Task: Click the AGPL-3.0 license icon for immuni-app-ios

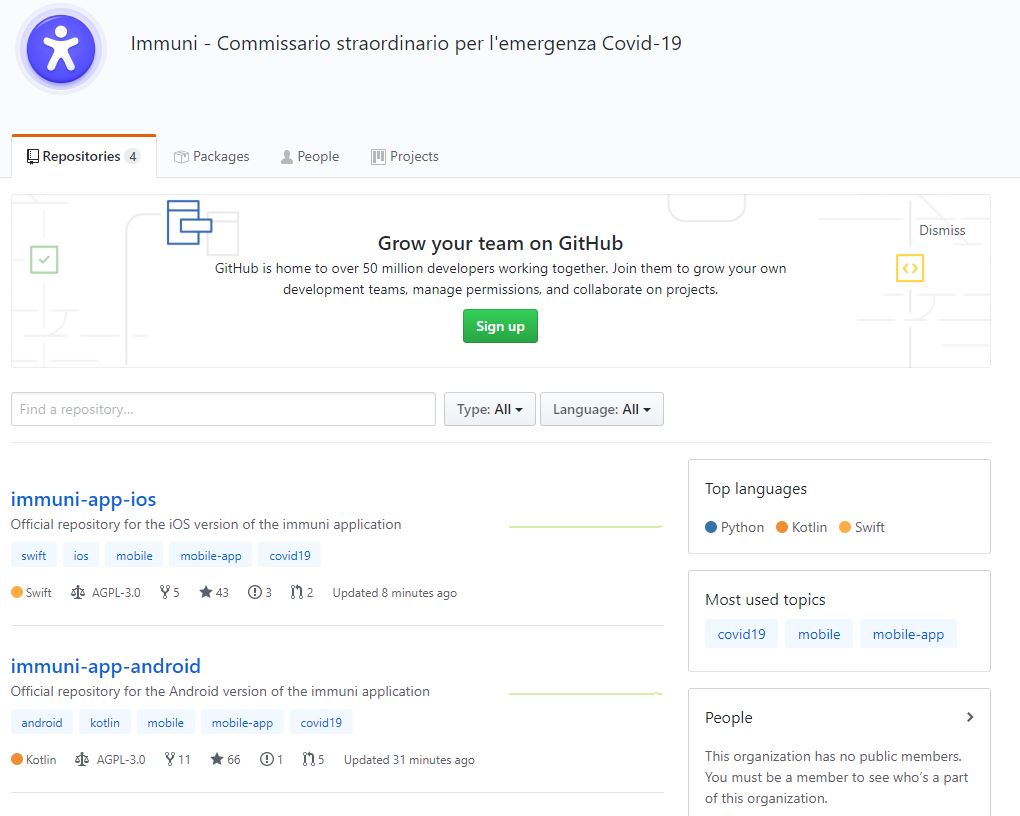Action: point(78,592)
